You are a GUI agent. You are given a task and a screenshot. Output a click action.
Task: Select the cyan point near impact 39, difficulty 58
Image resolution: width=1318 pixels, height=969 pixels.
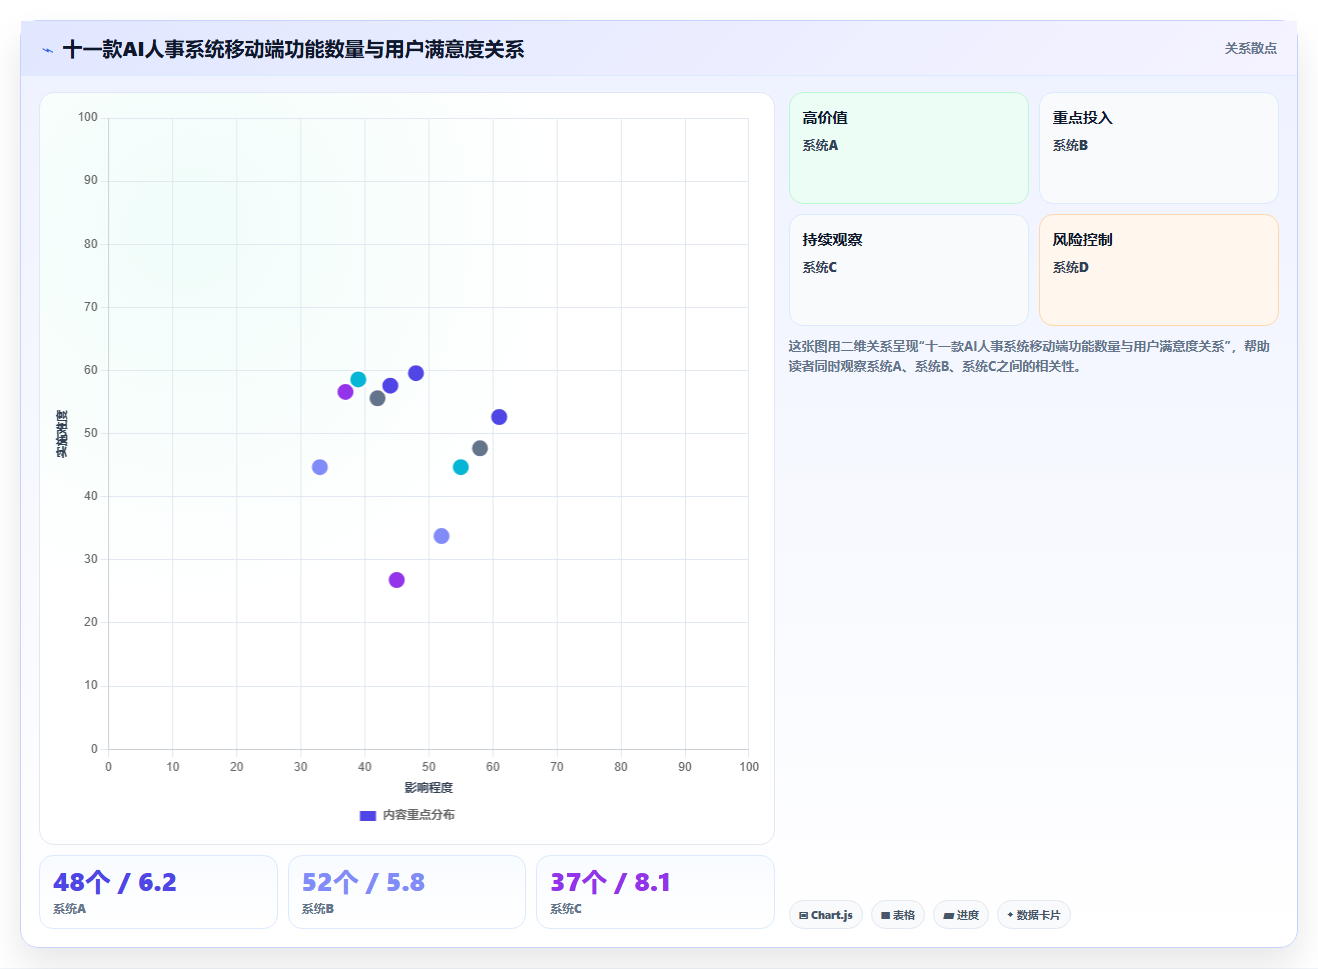pos(358,380)
